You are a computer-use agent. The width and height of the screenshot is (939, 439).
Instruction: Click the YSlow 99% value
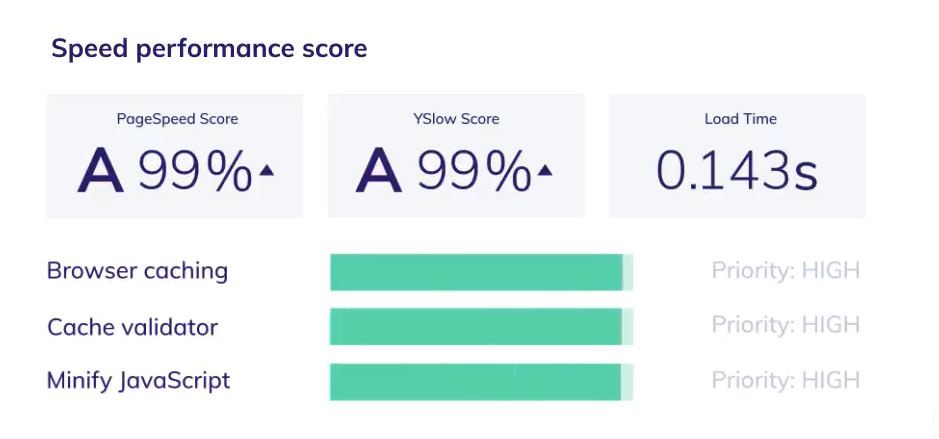coord(474,171)
